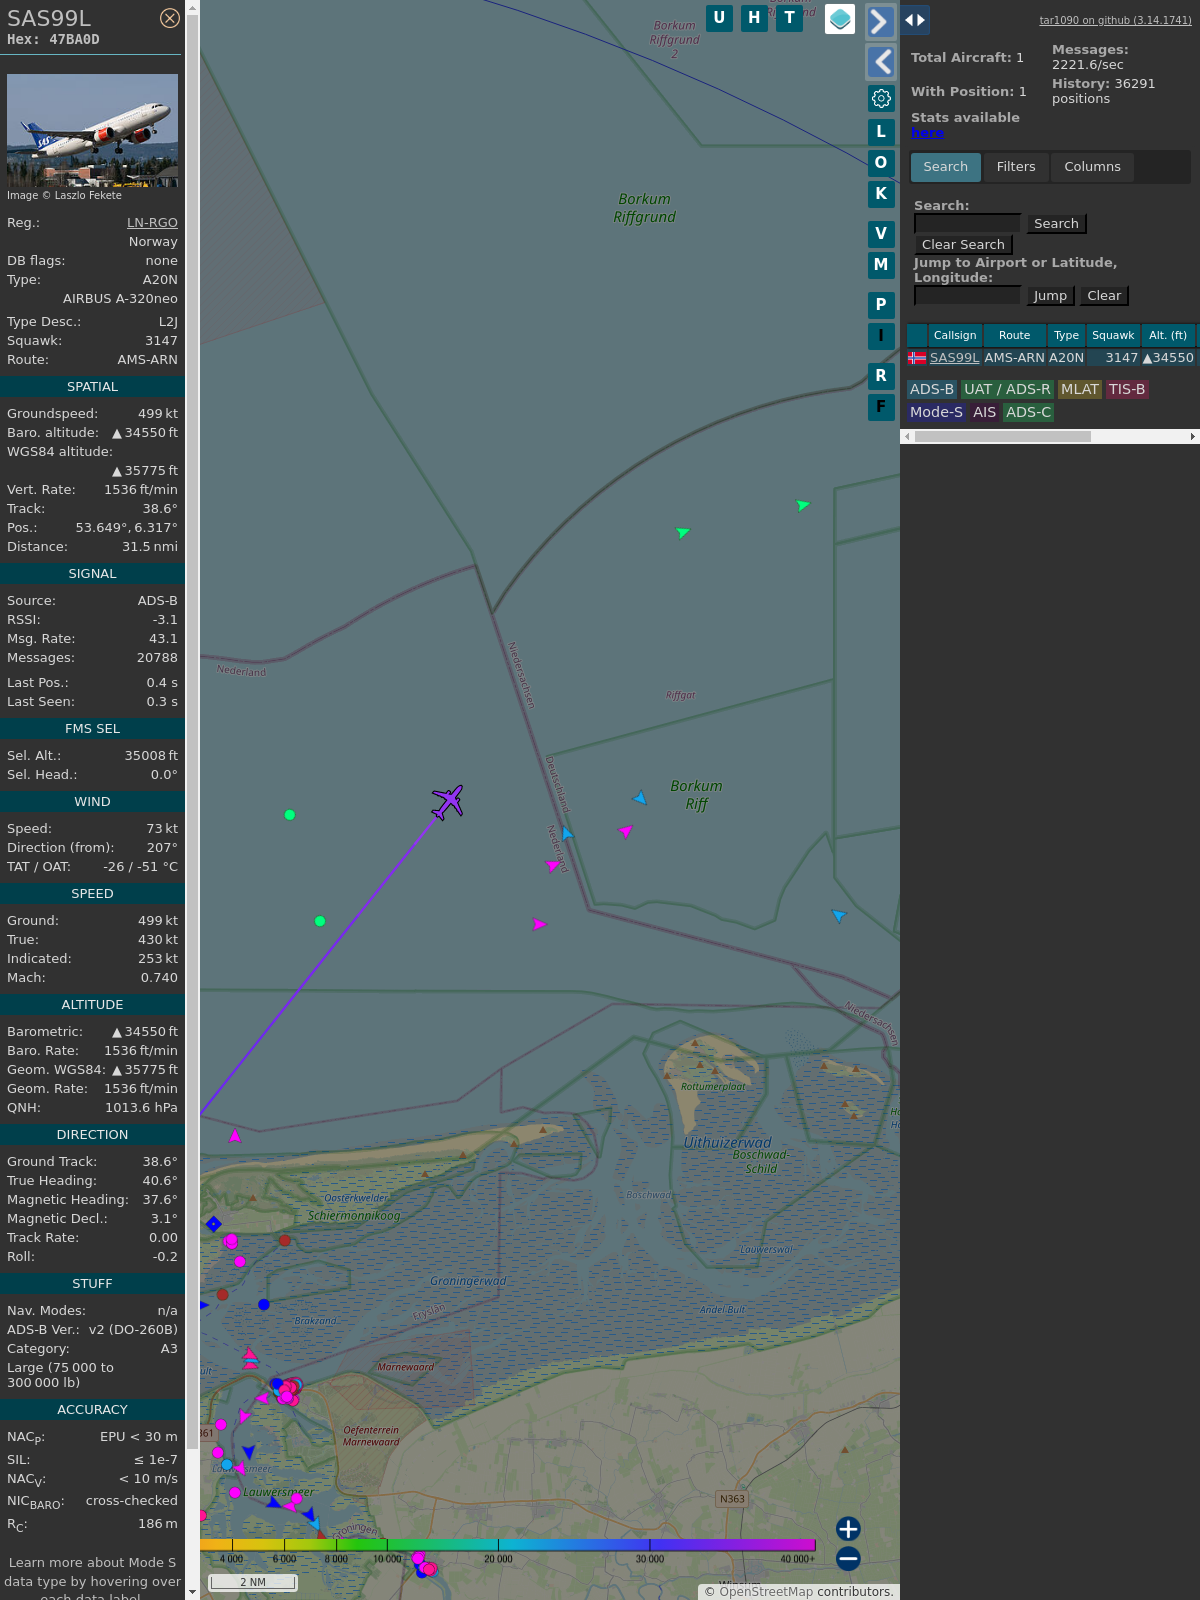The height and width of the screenshot is (1600, 1200).
Task: Close the SAS99L aircraft info panel
Action: [x=170, y=18]
